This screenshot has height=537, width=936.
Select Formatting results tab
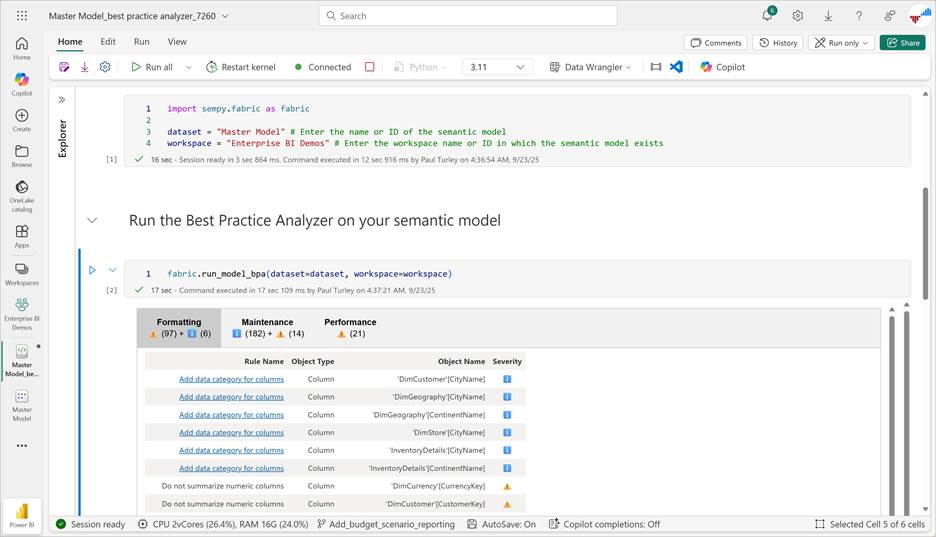coord(179,328)
